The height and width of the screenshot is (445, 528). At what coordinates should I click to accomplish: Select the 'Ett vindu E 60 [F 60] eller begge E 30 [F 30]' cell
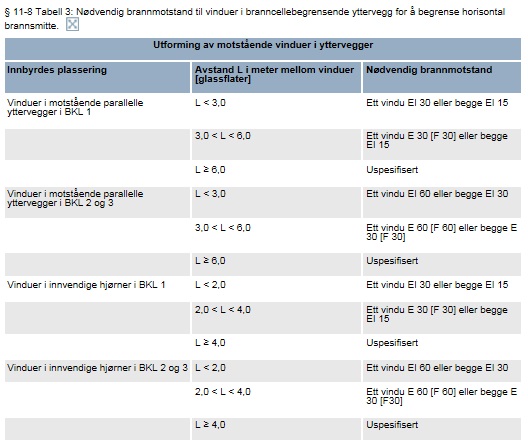(x=441, y=232)
